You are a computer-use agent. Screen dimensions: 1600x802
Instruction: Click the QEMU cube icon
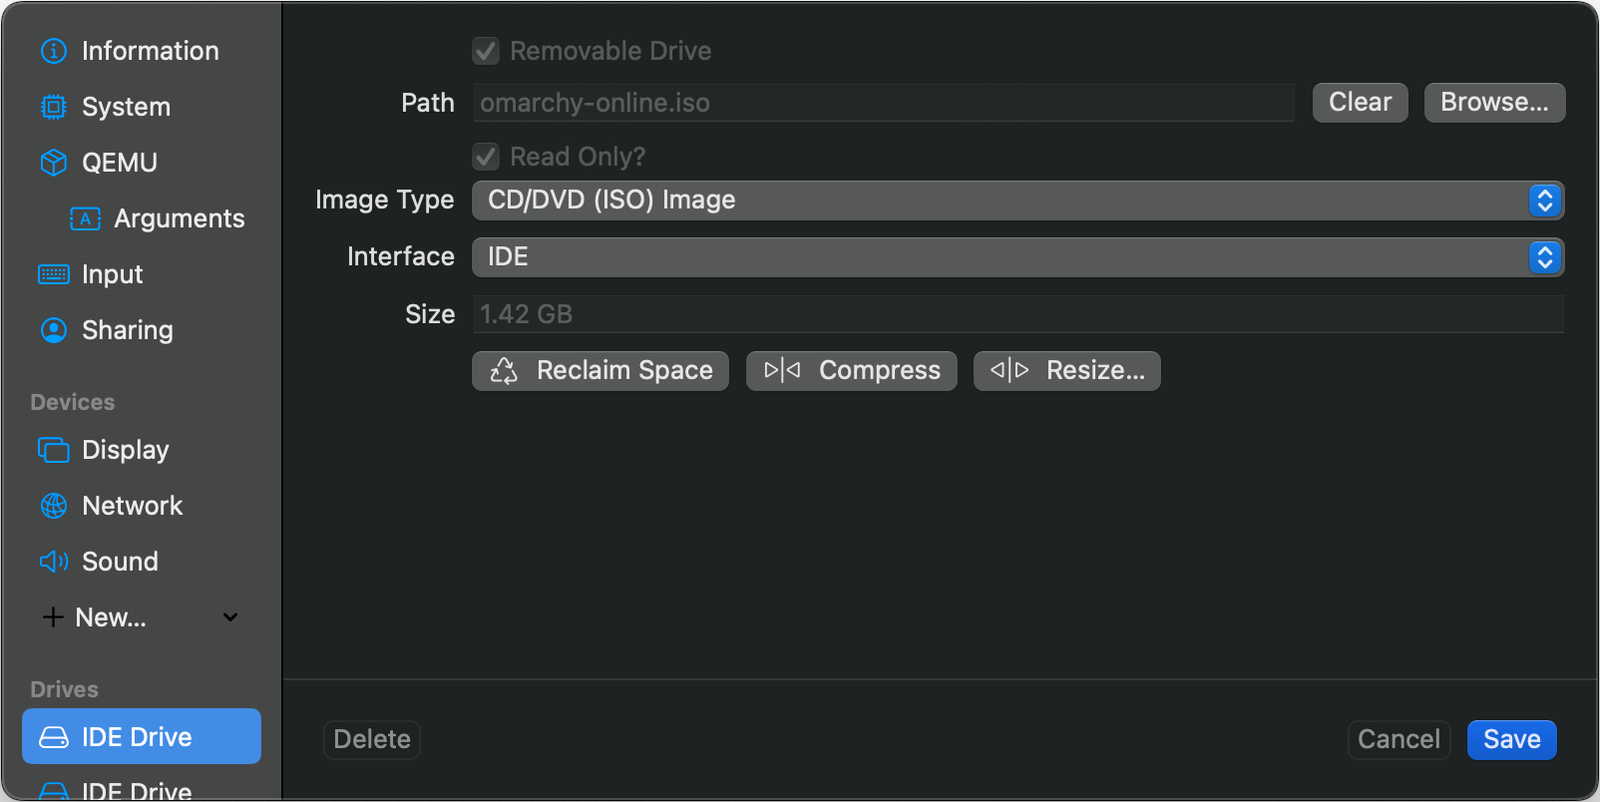[x=53, y=162]
